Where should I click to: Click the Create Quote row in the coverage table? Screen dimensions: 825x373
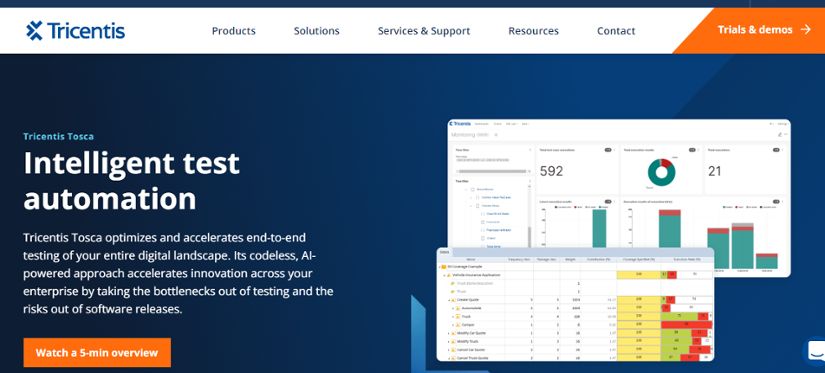pyautogui.click(x=575, y=299)
